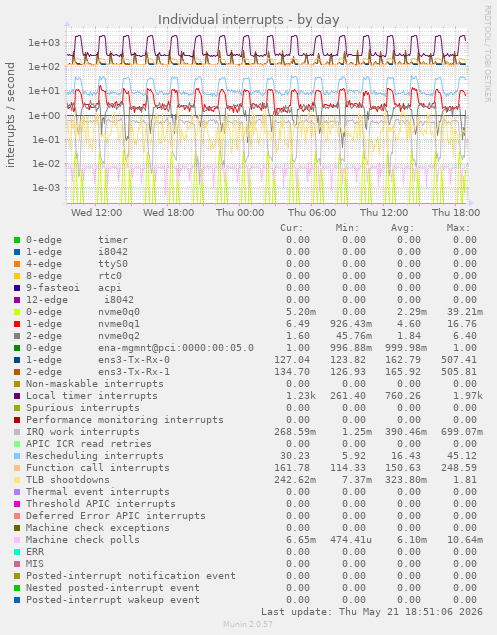Click the yellow TLB shootdowns legend swatch

17,480
